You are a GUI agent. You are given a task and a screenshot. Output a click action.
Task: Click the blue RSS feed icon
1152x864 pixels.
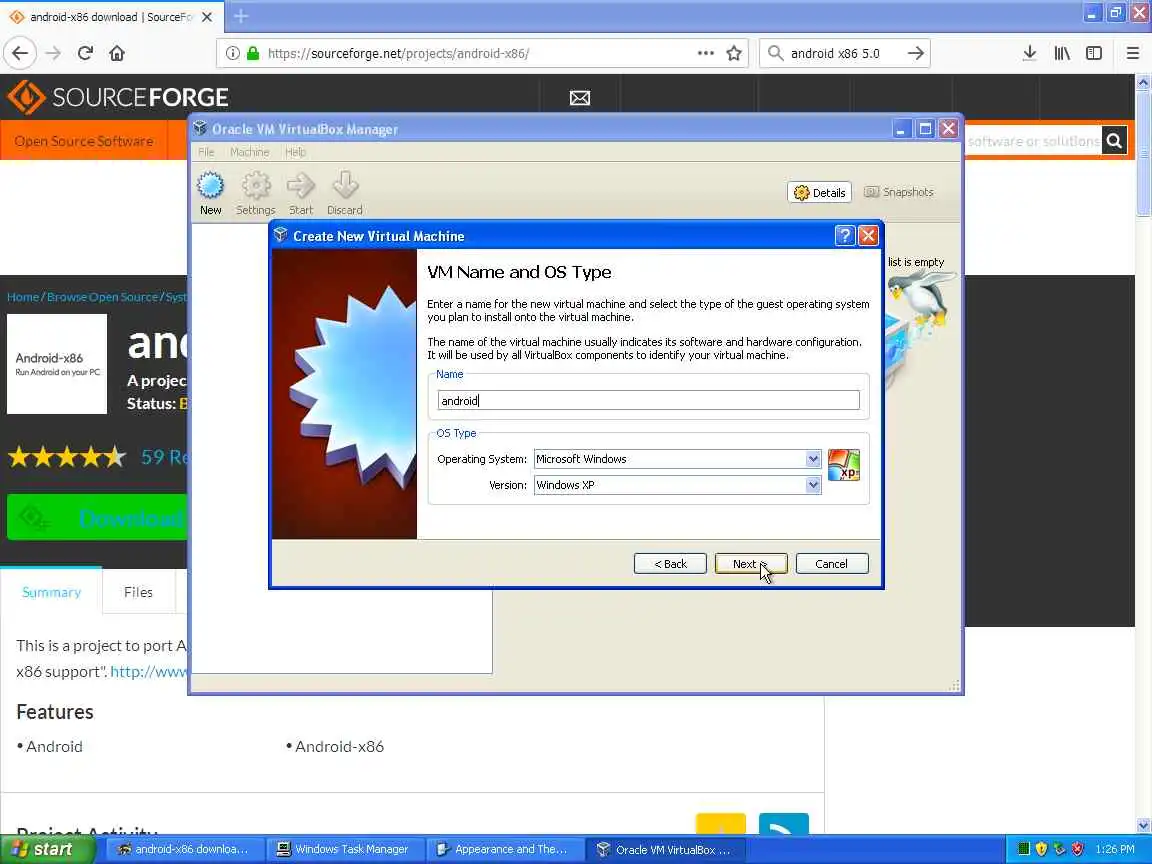(783, 824)
